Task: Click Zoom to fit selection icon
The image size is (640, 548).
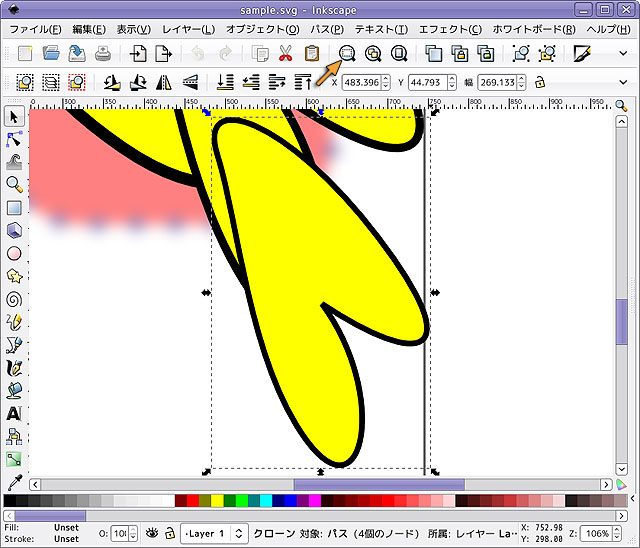Action: 346,54
